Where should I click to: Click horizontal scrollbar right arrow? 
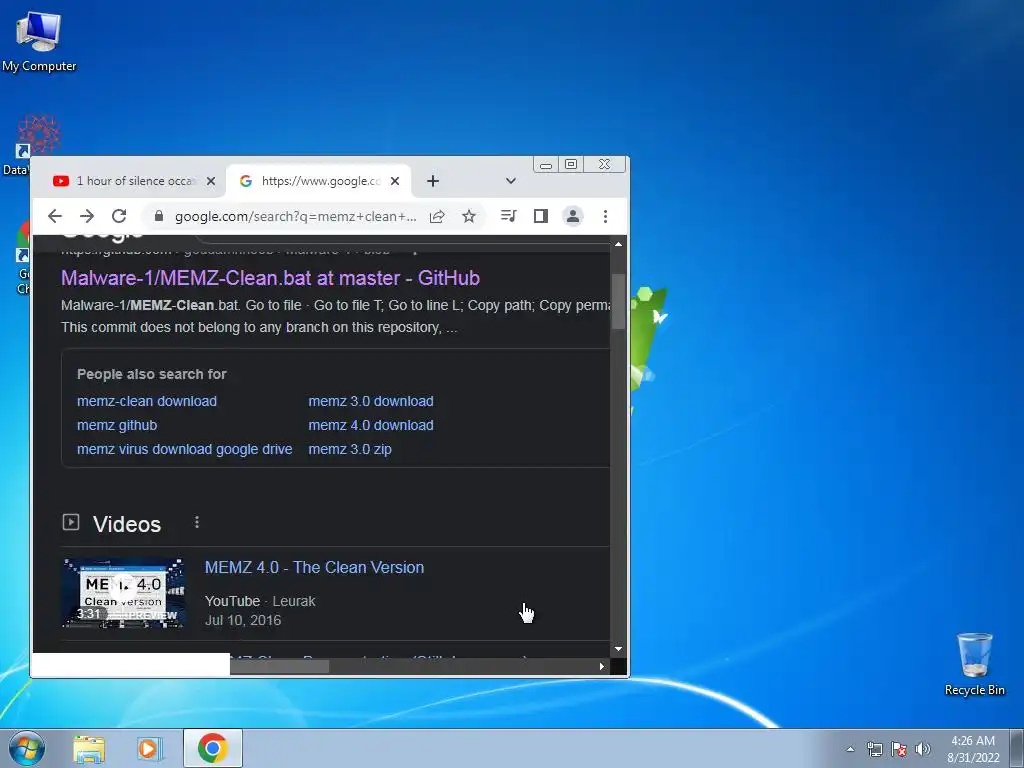point(601,666)
